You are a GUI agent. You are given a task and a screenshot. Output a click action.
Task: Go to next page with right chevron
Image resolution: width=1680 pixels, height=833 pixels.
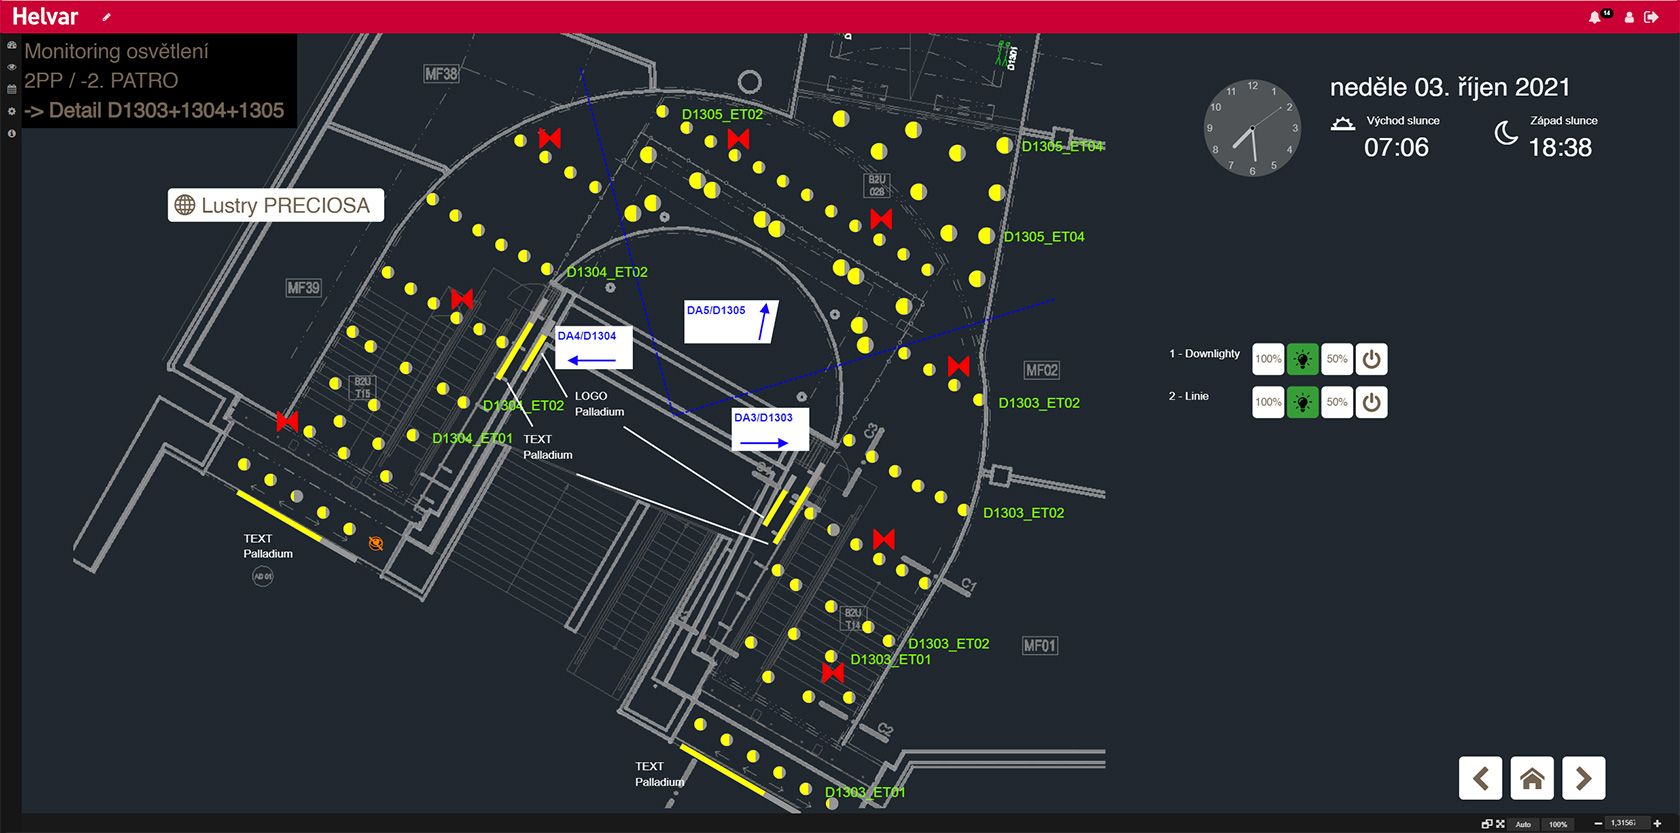1583,778
